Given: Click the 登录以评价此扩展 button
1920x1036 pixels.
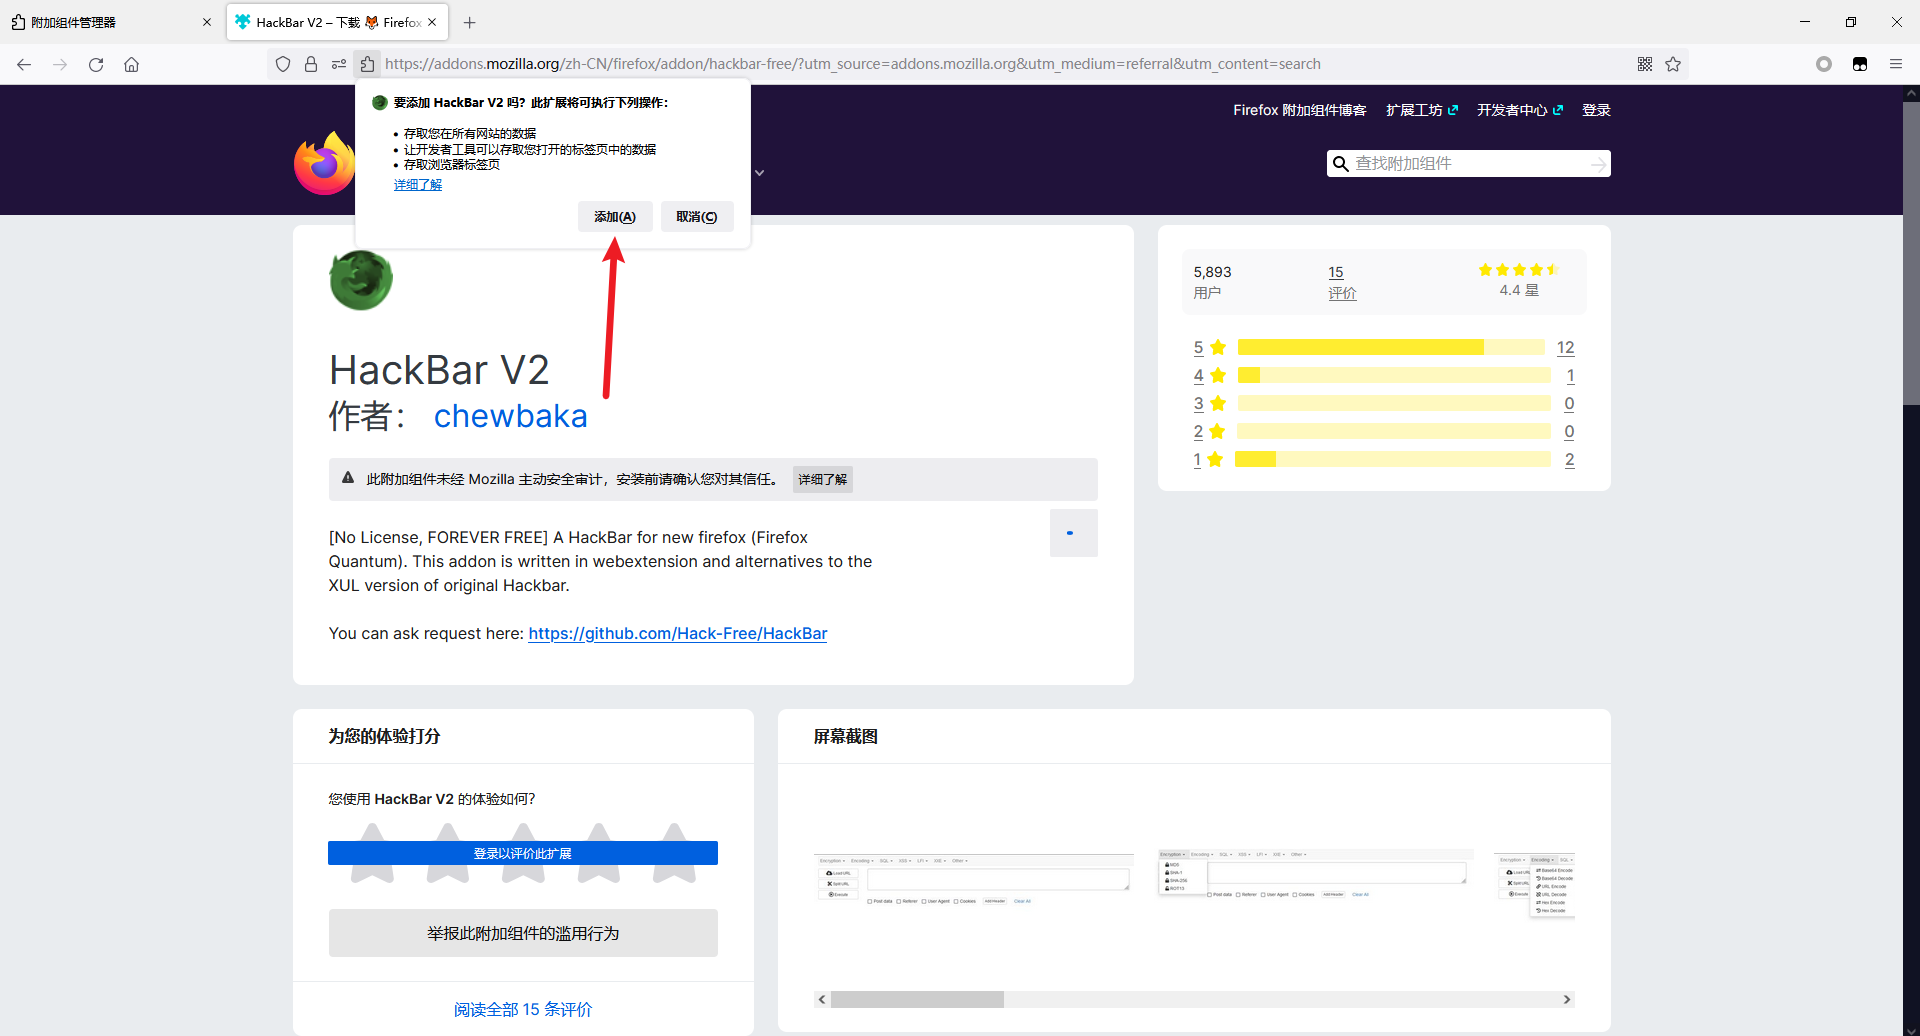Looking at the screenshot, I should coord(523,853).
